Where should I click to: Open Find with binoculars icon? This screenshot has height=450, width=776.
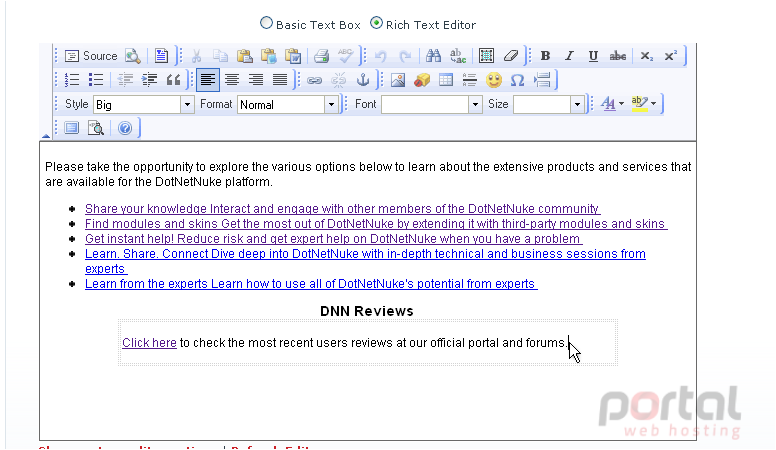pos(434,56)
